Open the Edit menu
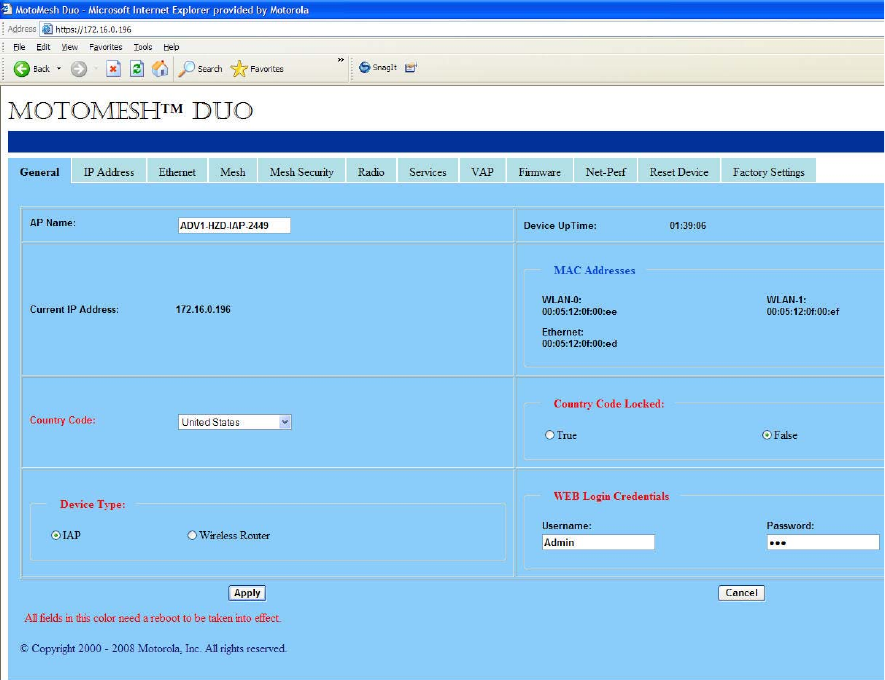The width and height of the screenshot is (885, 680). pyautogui.click(x=43, y=47)
